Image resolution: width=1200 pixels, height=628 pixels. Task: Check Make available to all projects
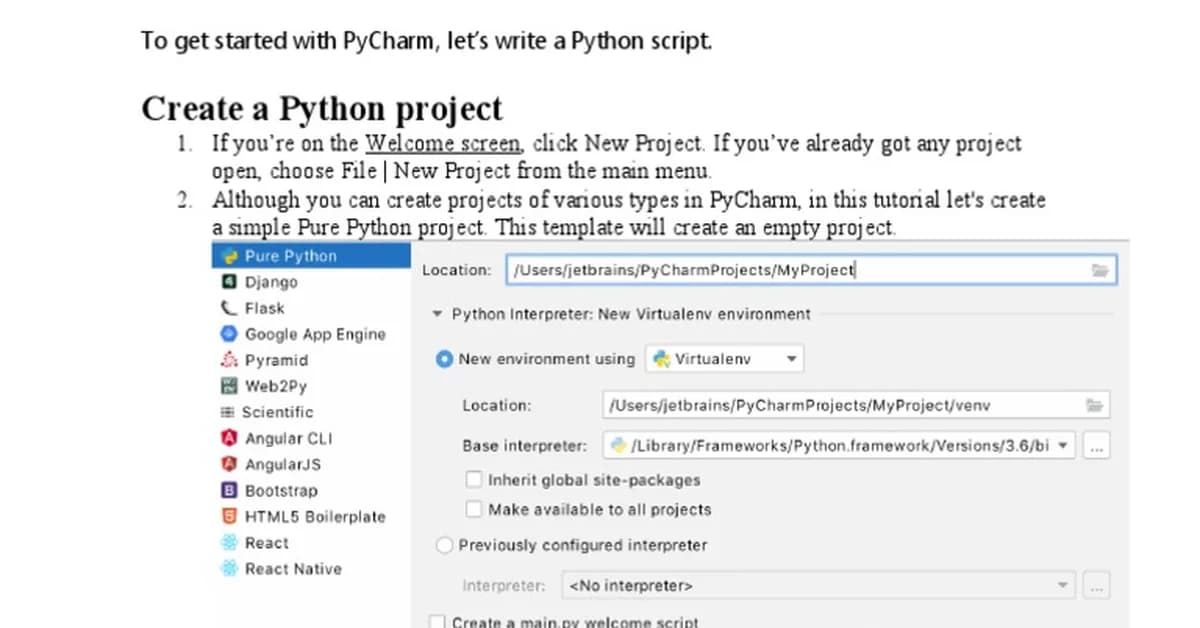[x=474, y=509]
